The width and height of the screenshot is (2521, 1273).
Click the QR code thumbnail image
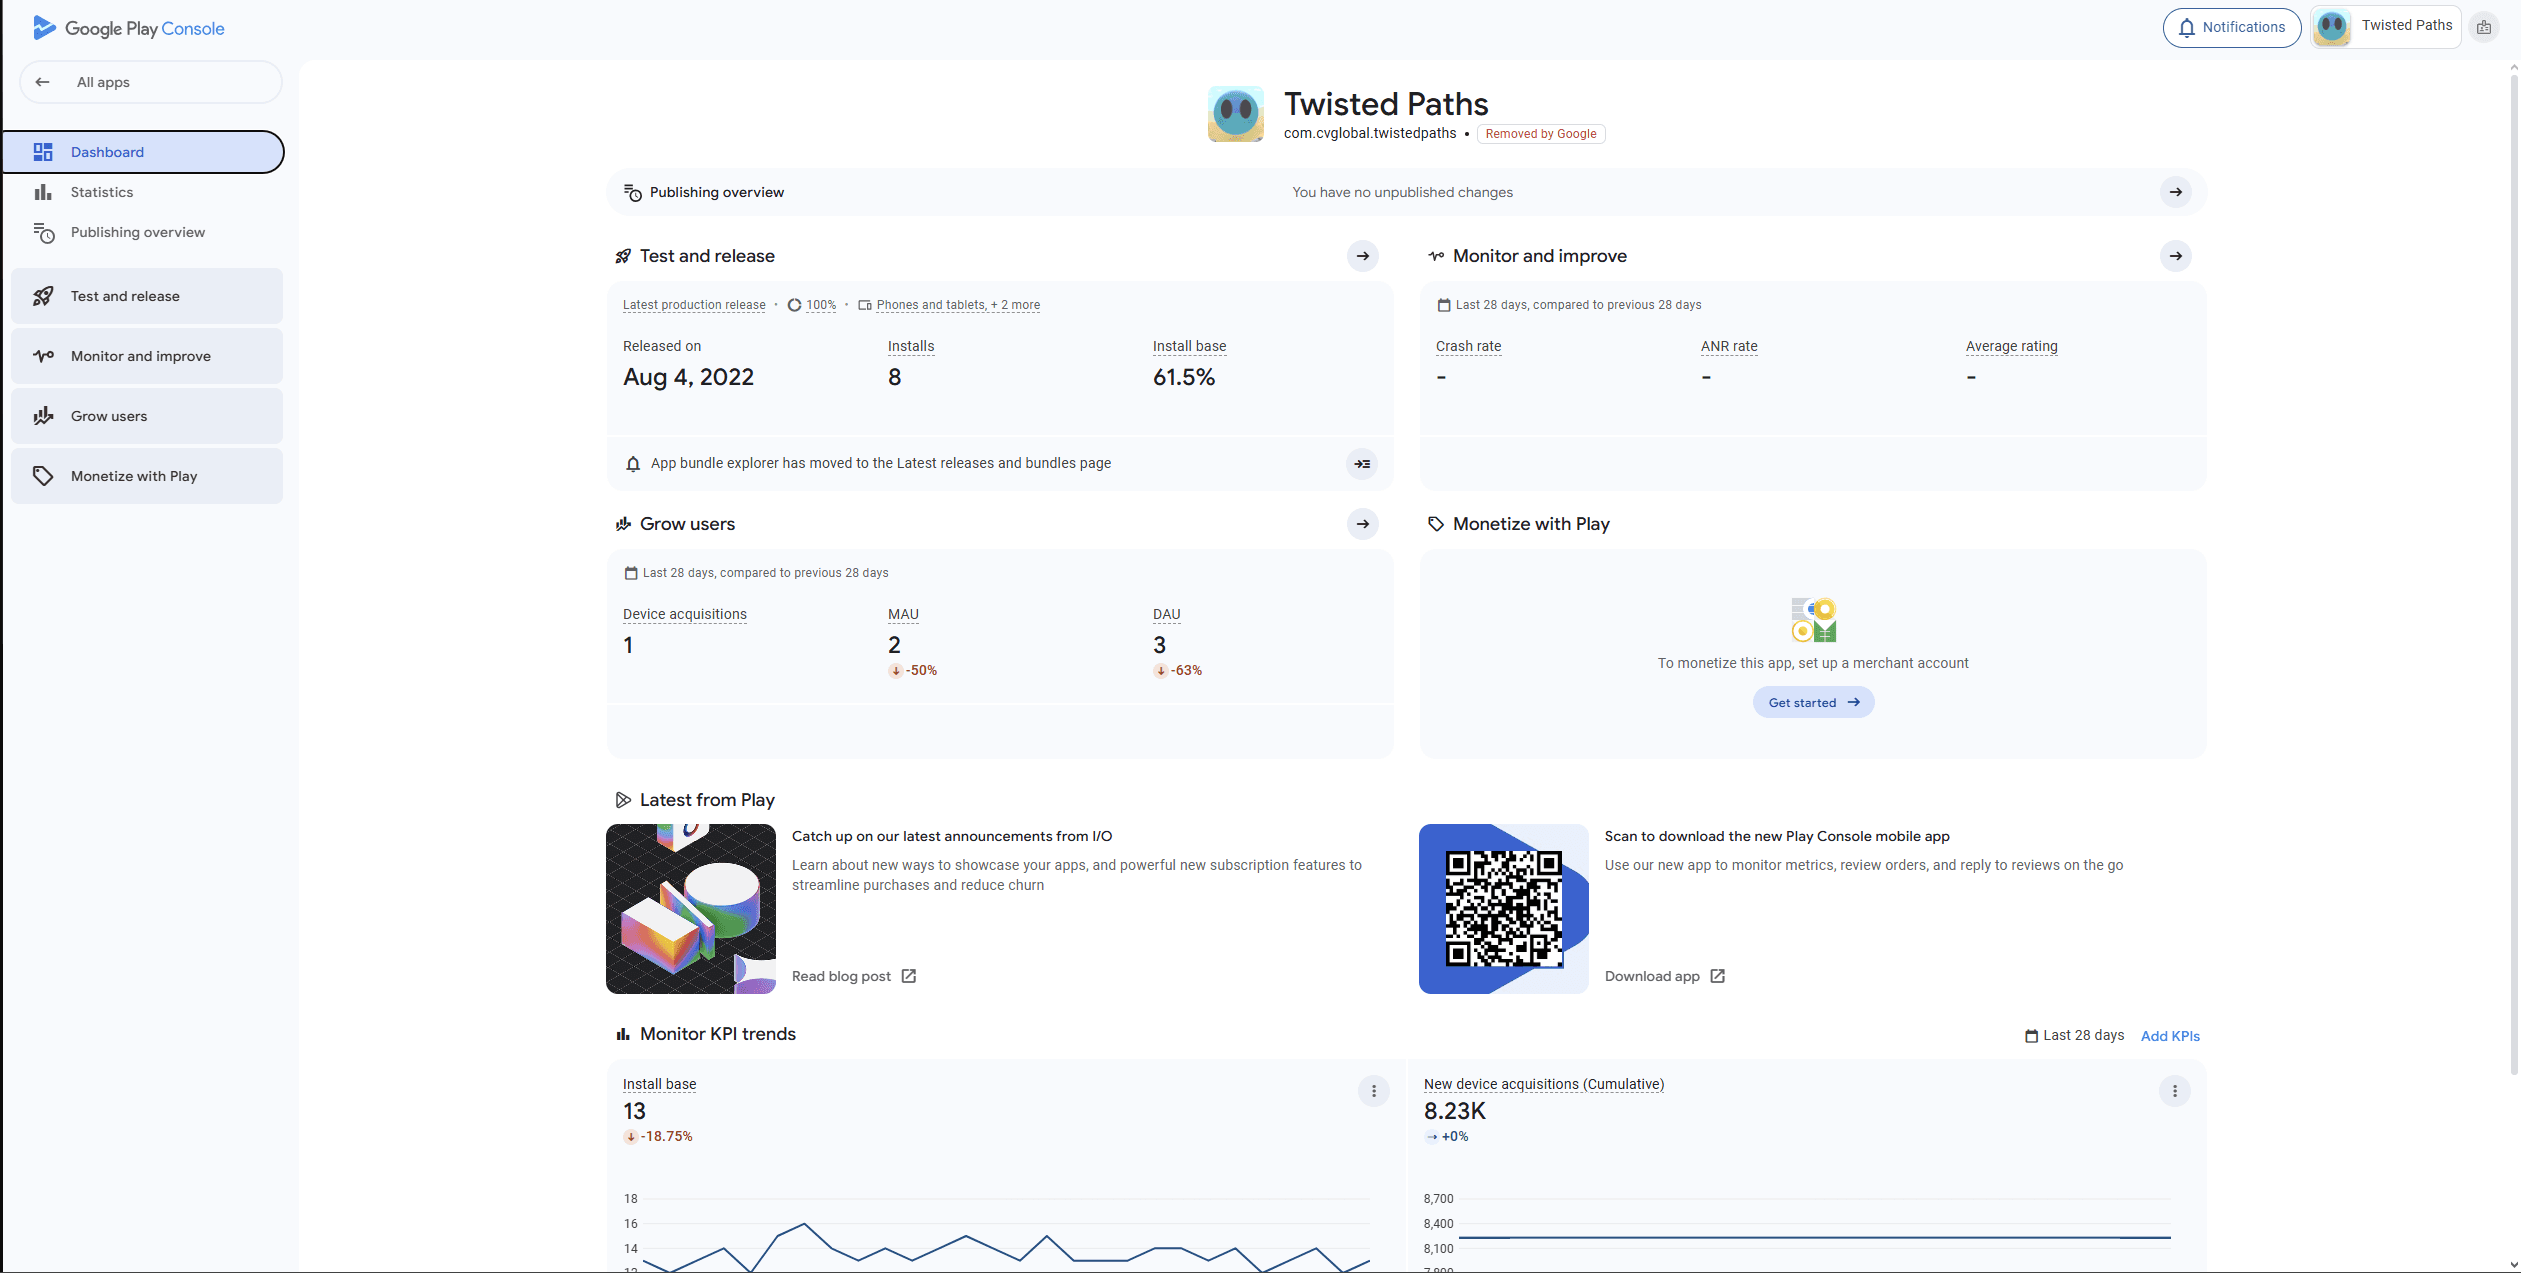click(x=1503, y=908)
